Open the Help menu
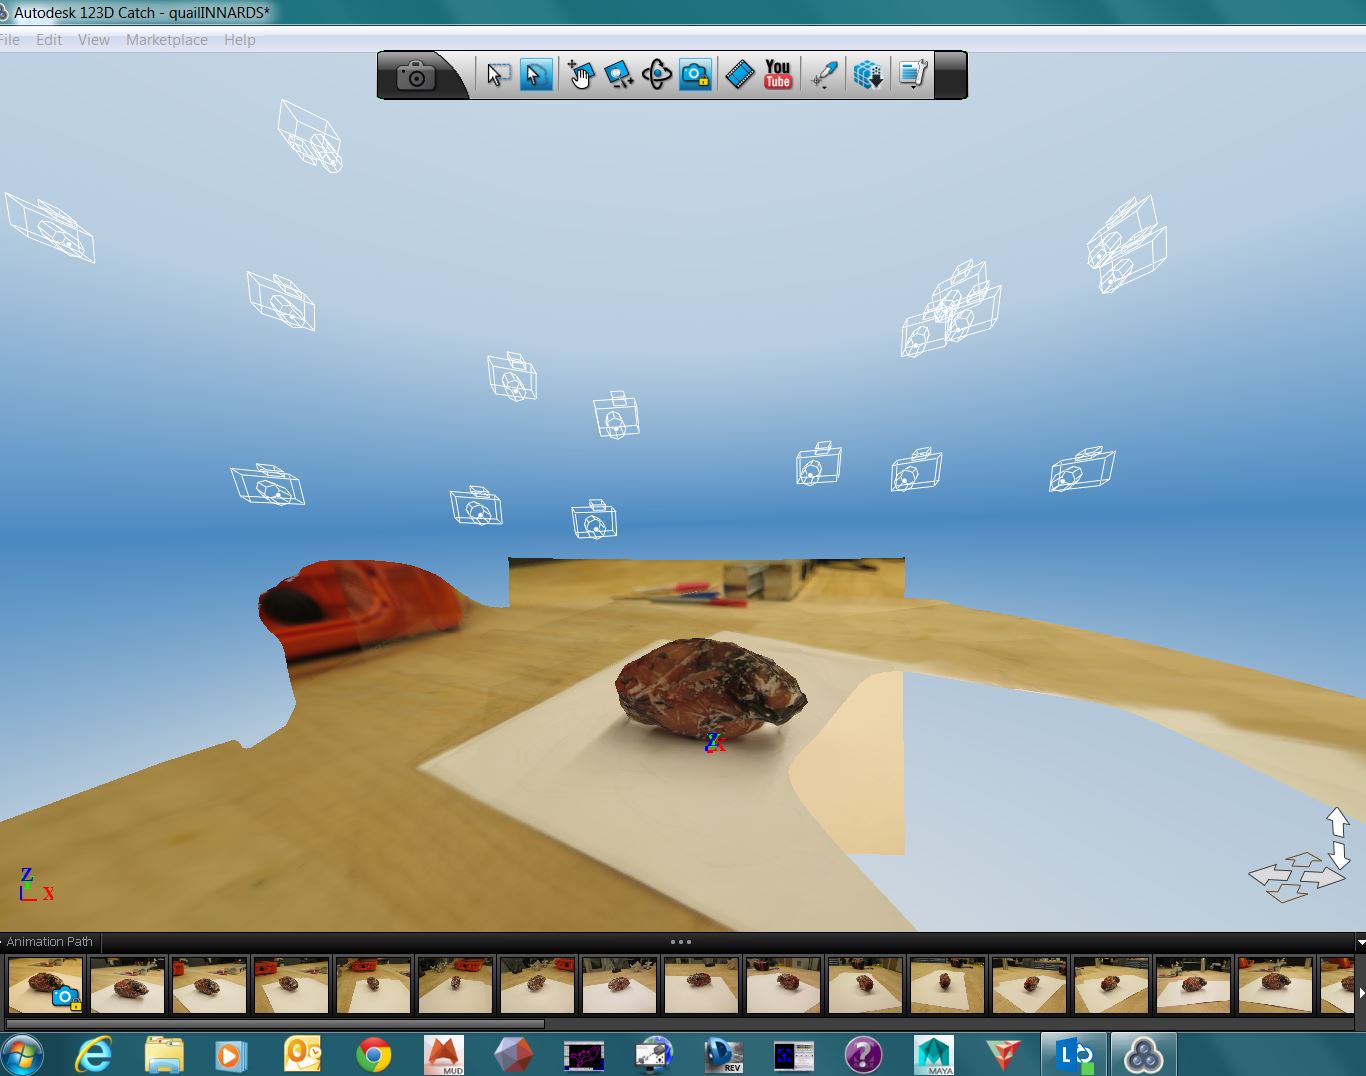The image size is (1366, 1076). coord(240,40)
